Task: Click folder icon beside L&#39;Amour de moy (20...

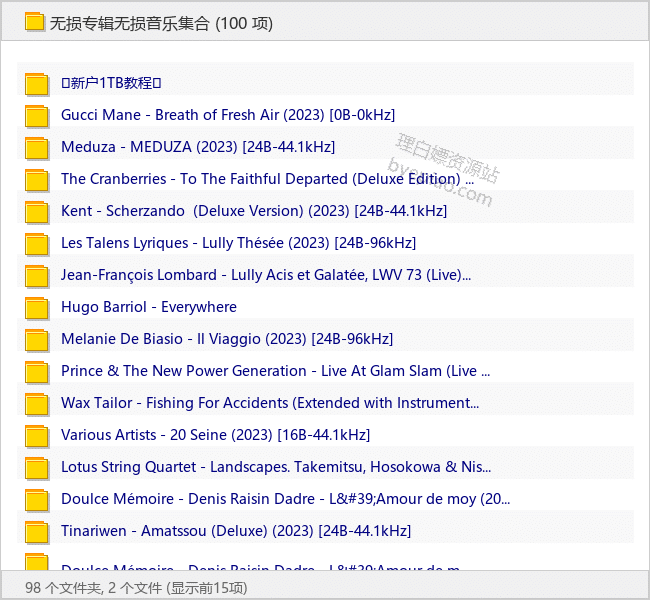Action: 37,500
